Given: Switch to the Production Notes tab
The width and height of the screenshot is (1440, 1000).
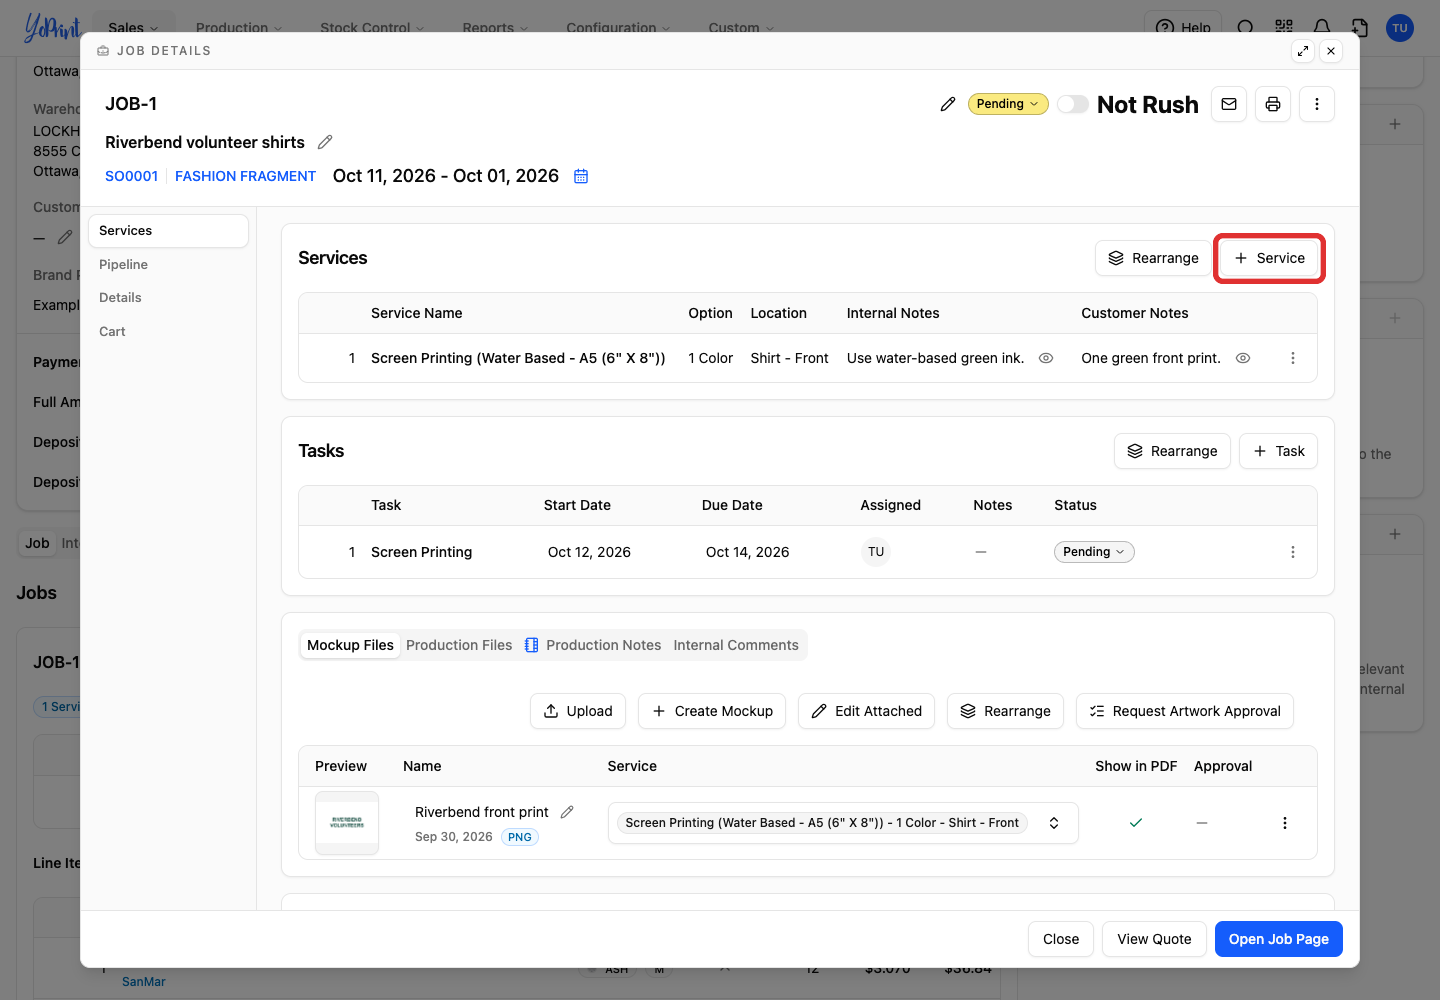Looking at the screenshot, I should [593, 645].
